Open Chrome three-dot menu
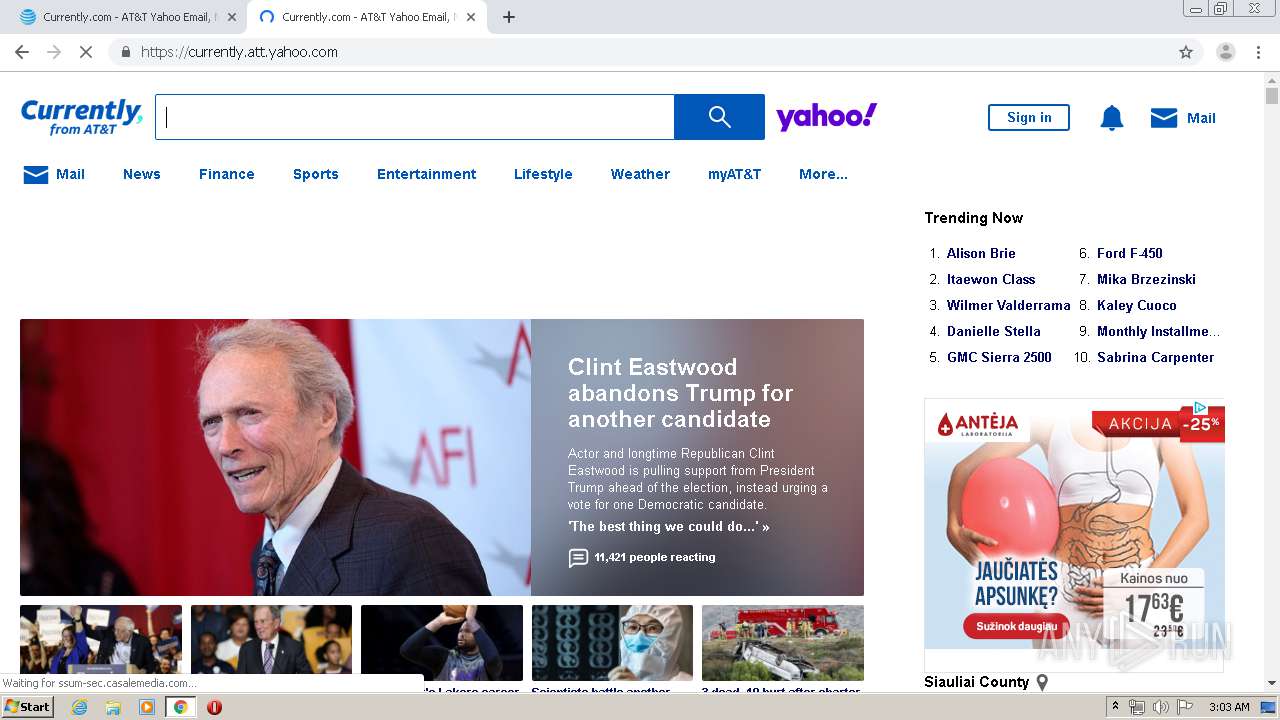Image resolution: width=1280 pixels, height=720 pixels. pos(1258,52)
